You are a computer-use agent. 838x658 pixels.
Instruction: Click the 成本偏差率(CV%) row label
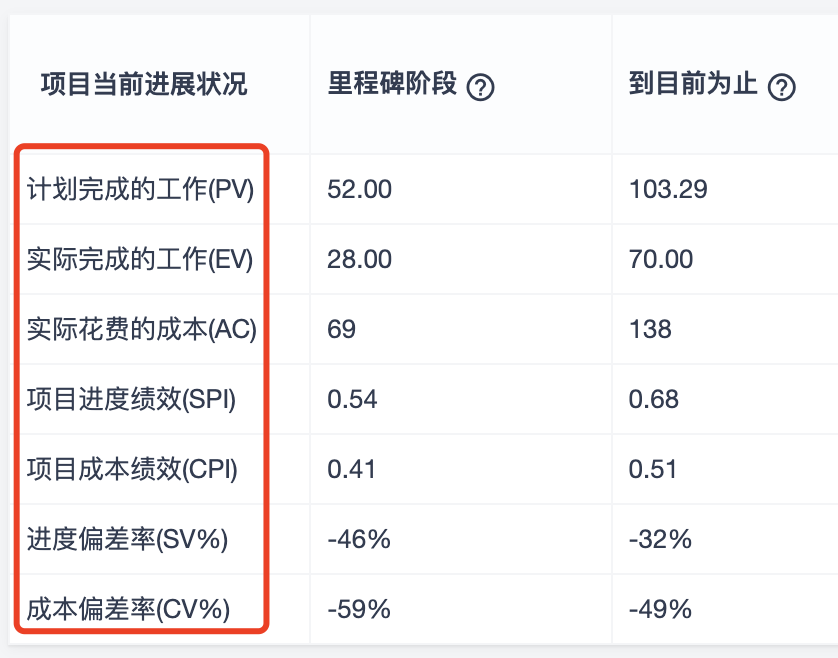[128, 609]
